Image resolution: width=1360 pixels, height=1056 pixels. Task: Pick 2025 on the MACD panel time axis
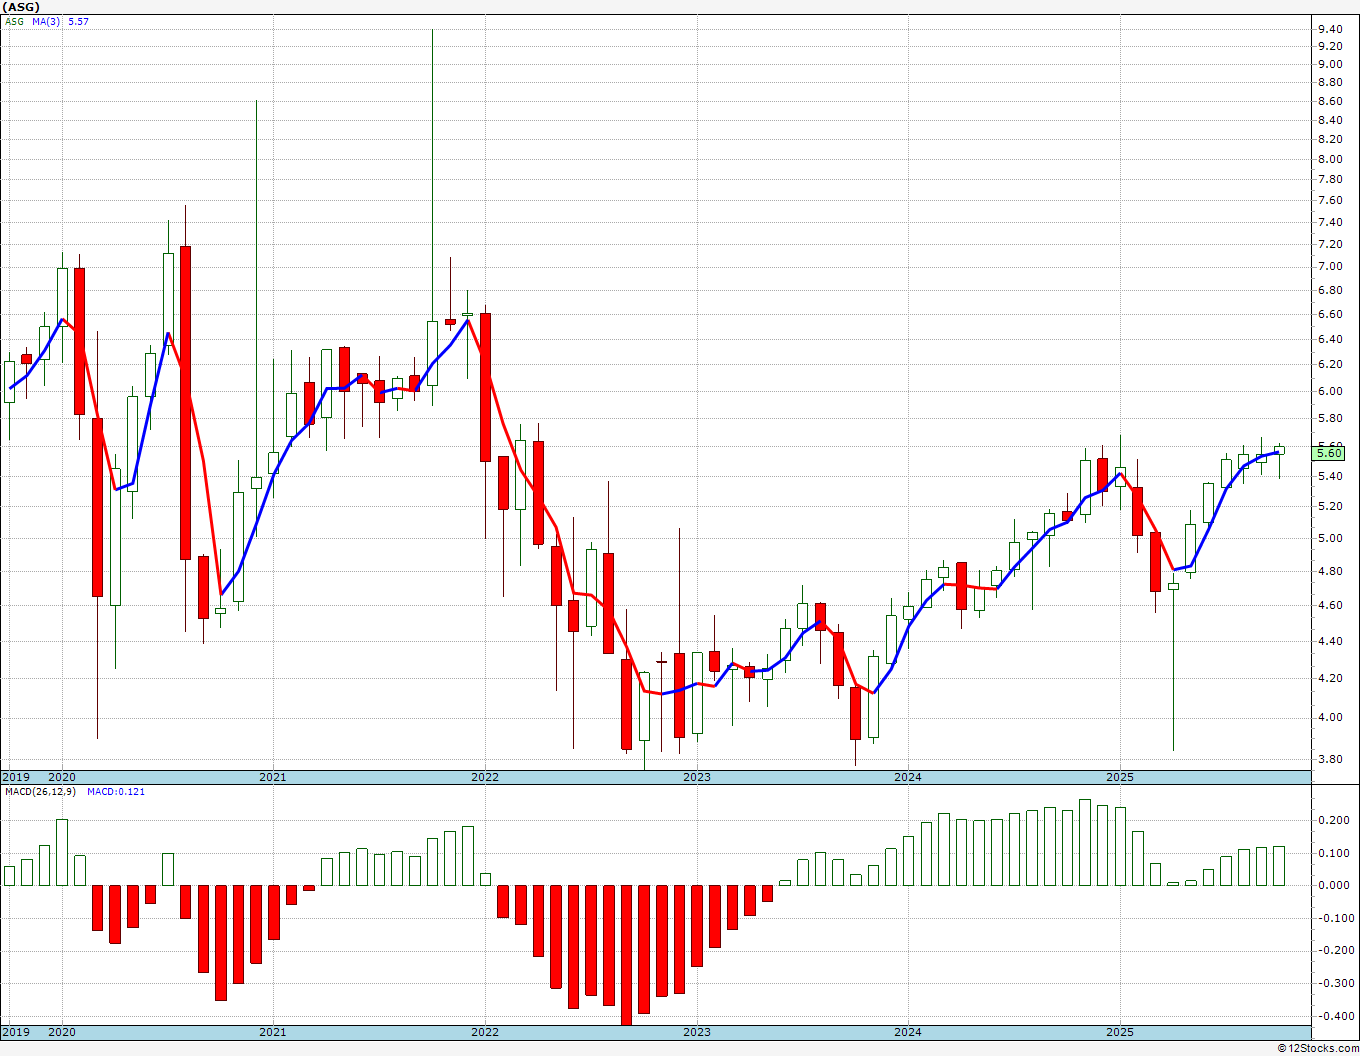point(1120,1032)
